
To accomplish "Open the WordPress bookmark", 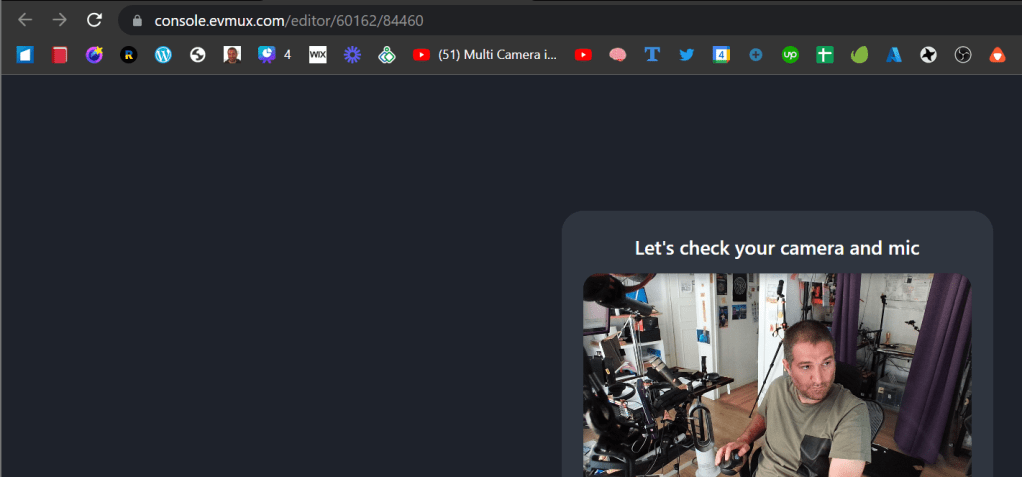I will pyautogui.click(x=163, y=55).
